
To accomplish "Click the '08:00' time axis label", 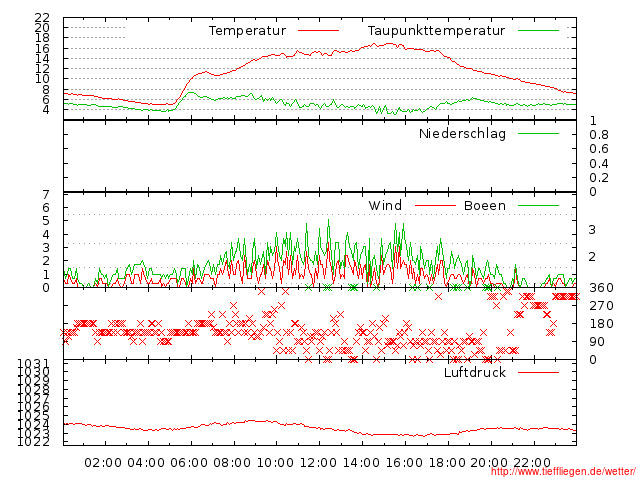I will click(232, 463).
